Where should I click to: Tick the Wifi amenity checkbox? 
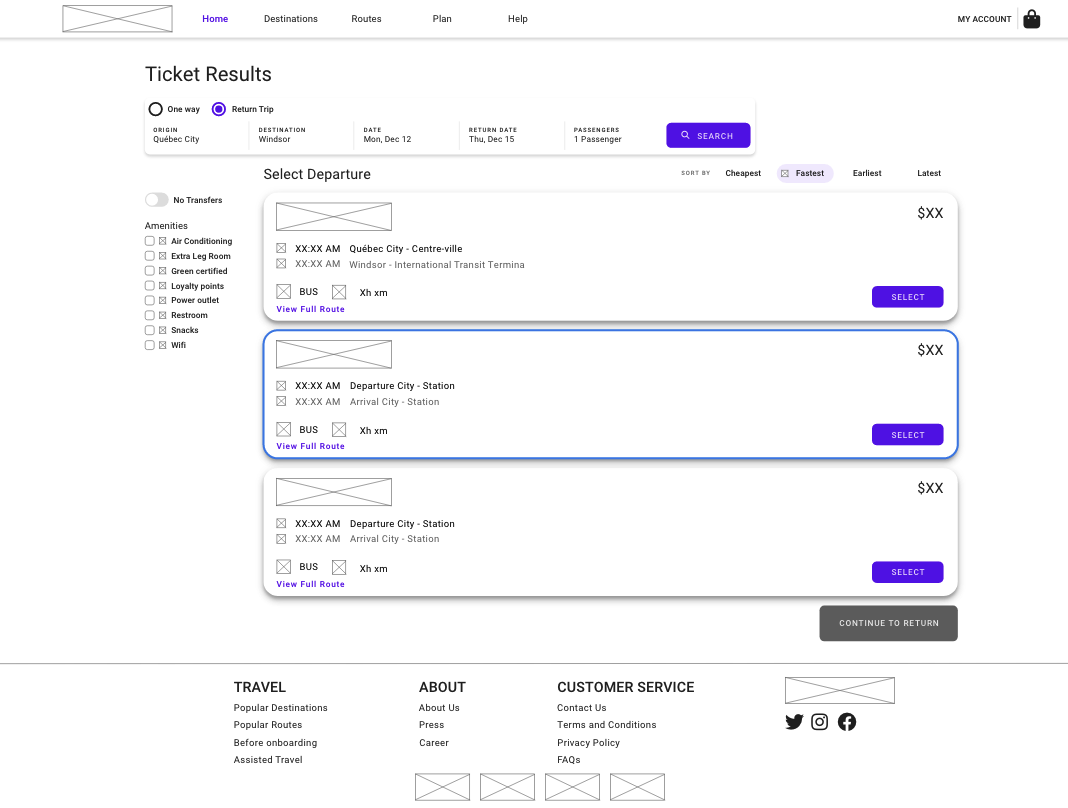[150, 345]
